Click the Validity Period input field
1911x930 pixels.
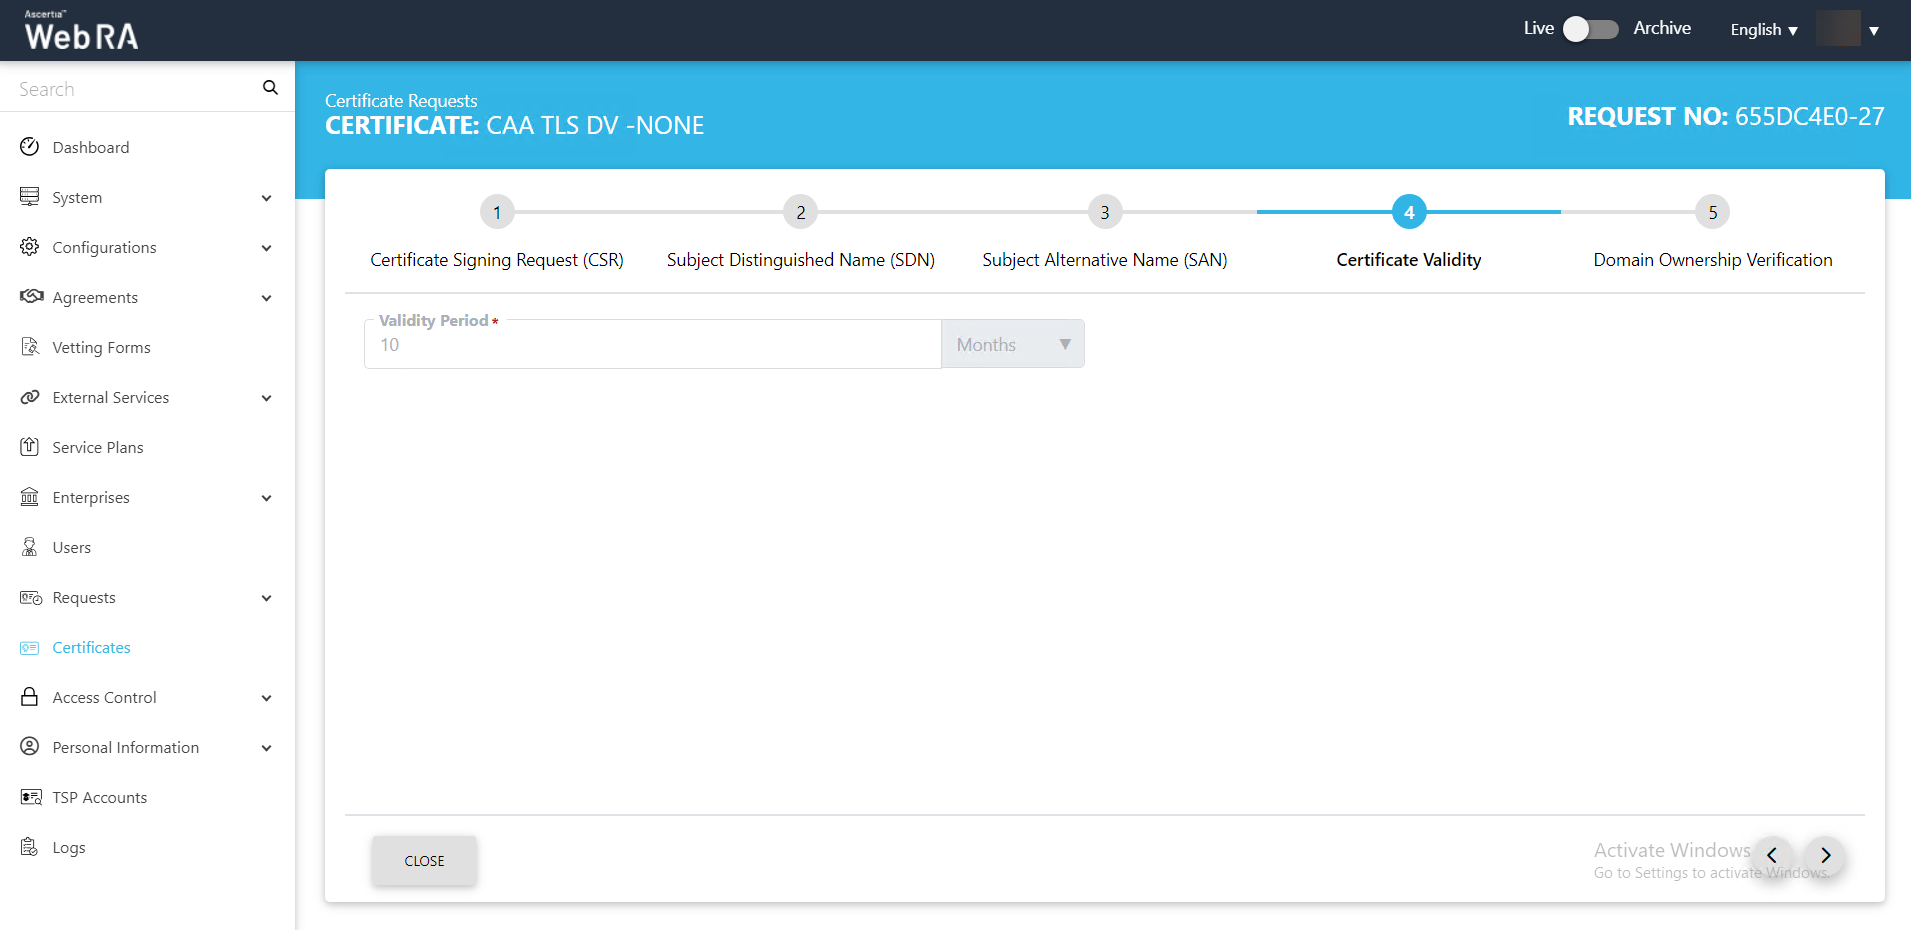(652, 345)
